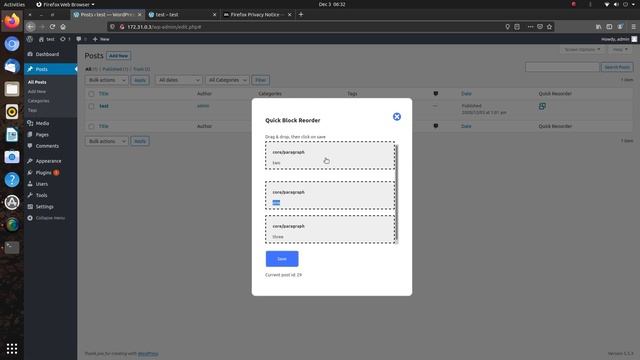Reload the current page
Screen dimensions: 640x360
[52, 27]
